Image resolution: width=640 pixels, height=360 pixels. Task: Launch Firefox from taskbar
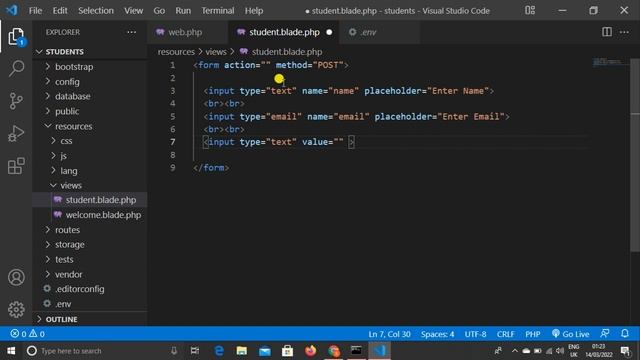(311, 351)
